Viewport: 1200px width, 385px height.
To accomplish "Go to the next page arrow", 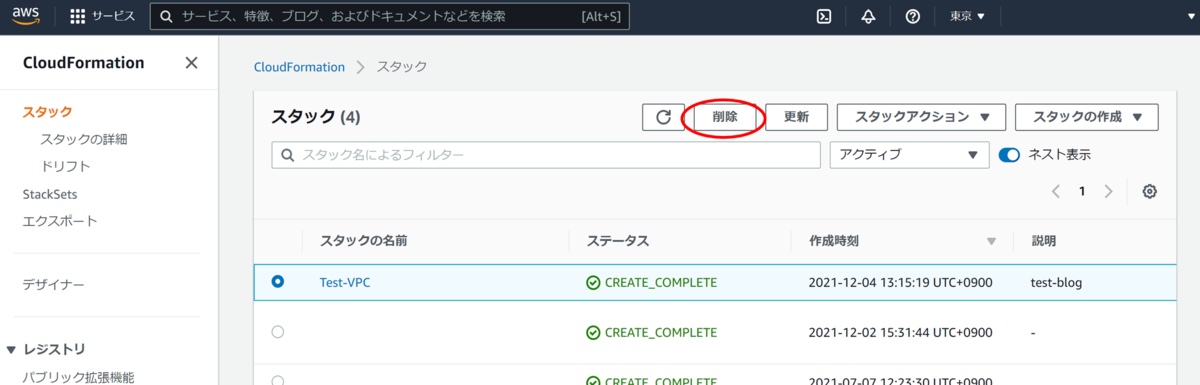I will 1108,192.
